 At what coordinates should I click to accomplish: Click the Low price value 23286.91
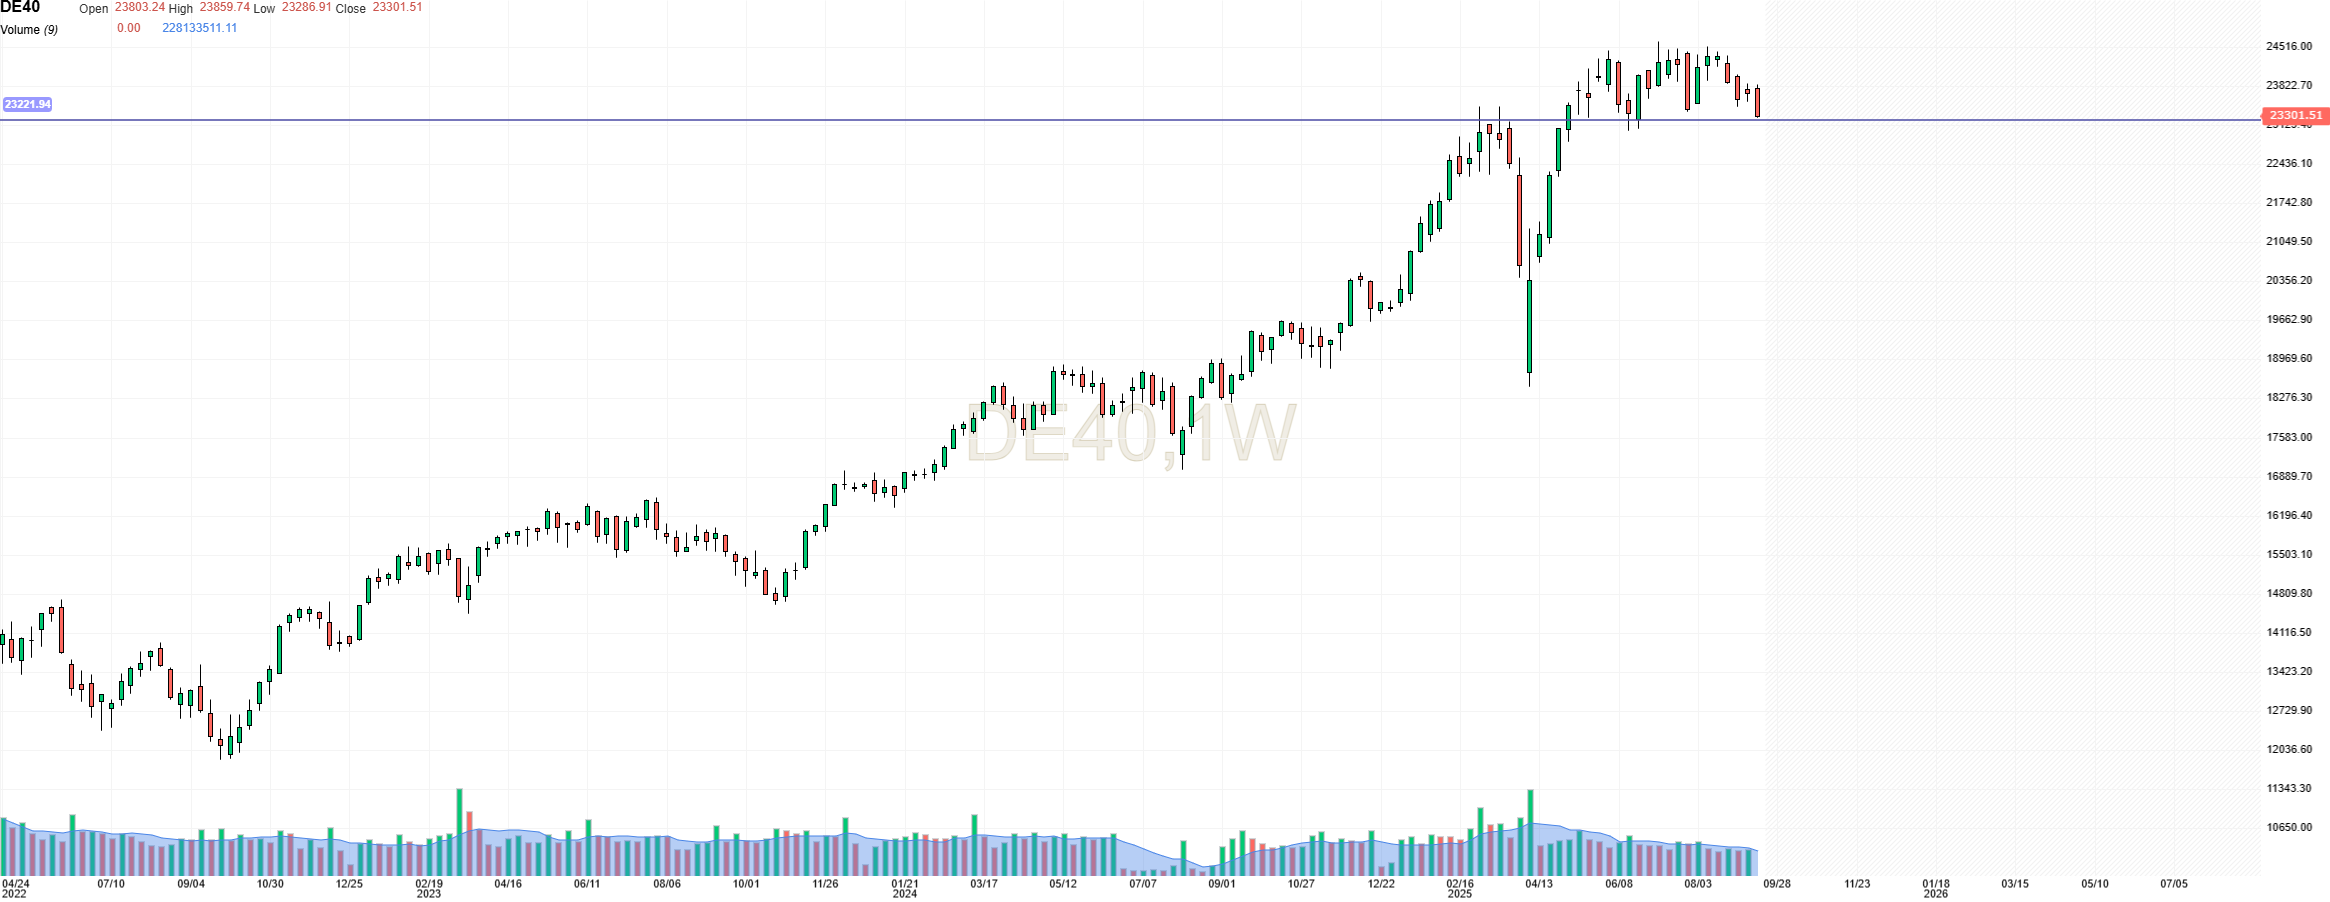tap(306, 7)
